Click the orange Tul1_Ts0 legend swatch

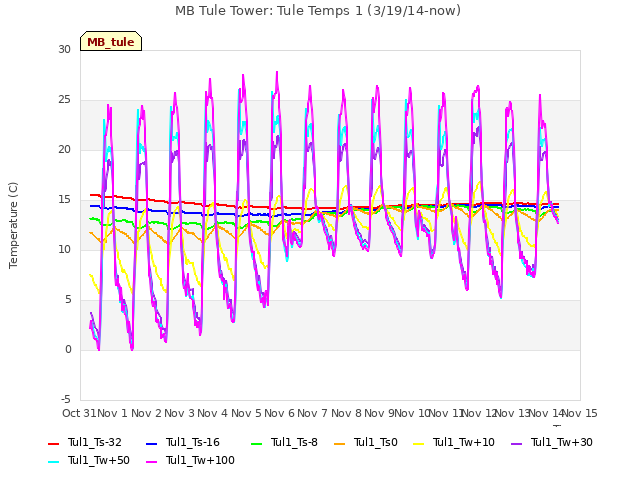coord(339,443)
